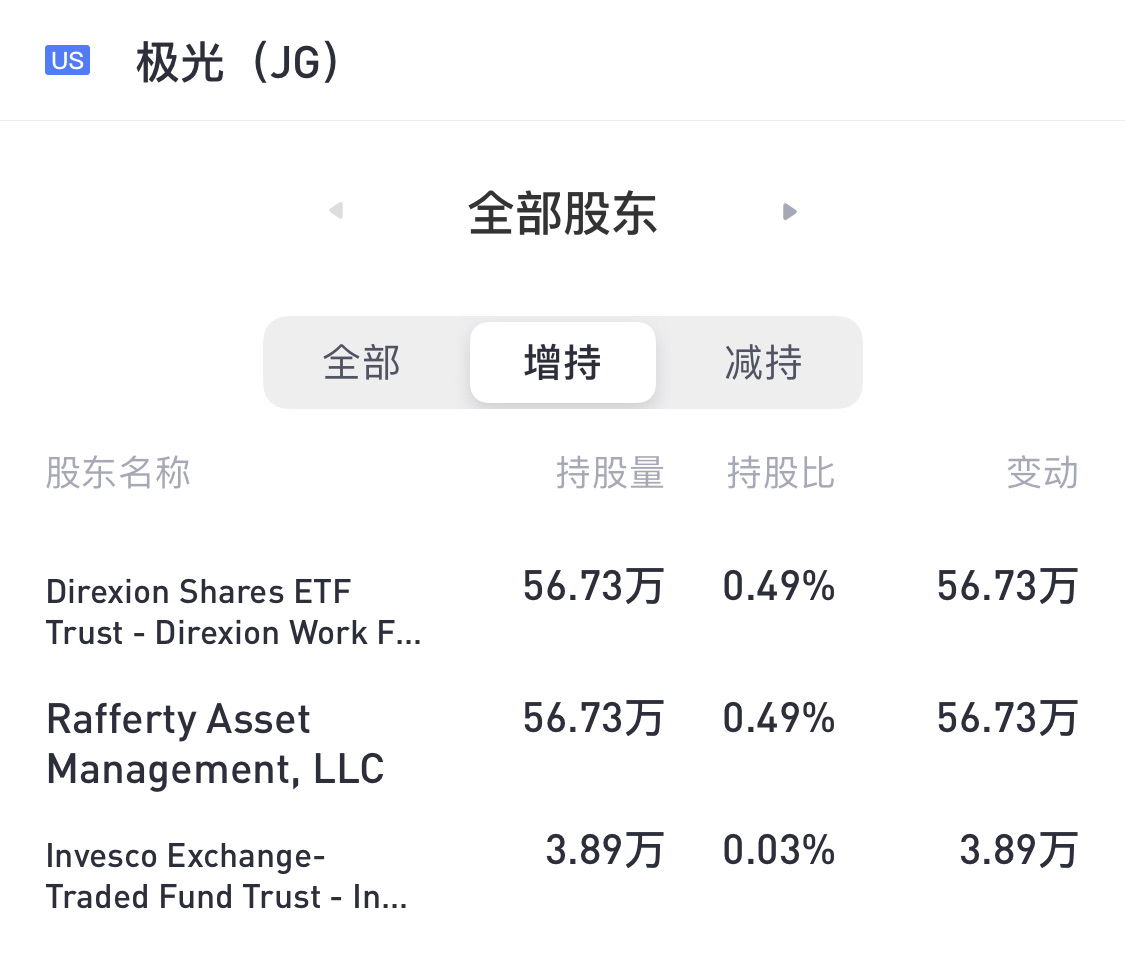The height and width of the screenshot is (961, 1125).
Task: Sort by 持股比 column header
Action: (x=780, y=473)
